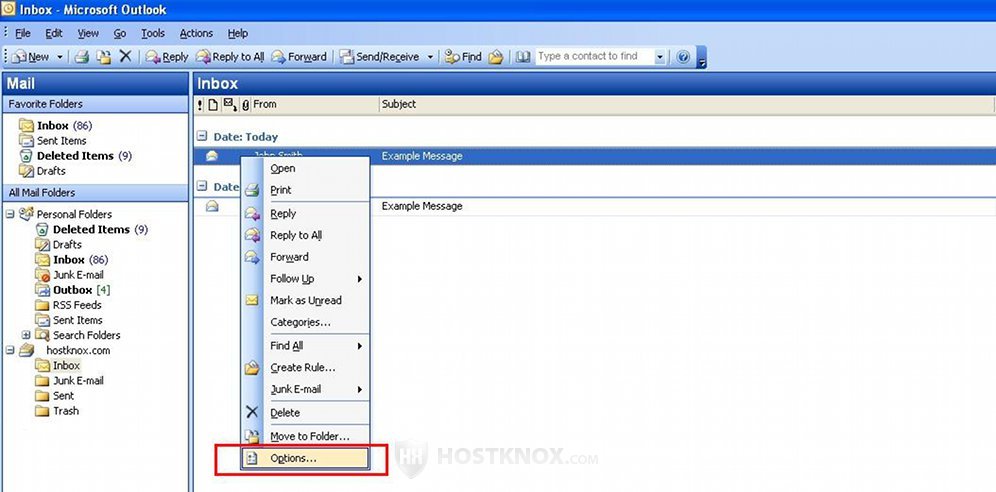
Task: Sort messages by the Subject column header
Action: click(687, 104)
